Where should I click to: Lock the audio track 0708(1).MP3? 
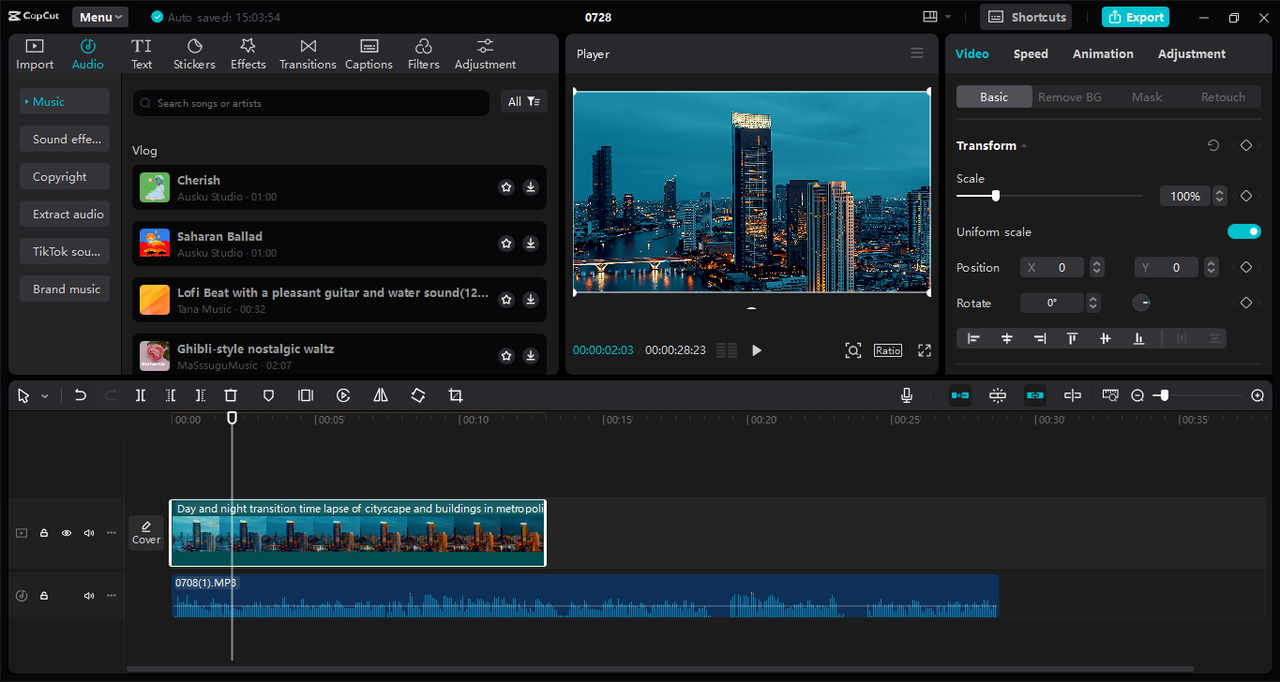[x=44, y=596]
